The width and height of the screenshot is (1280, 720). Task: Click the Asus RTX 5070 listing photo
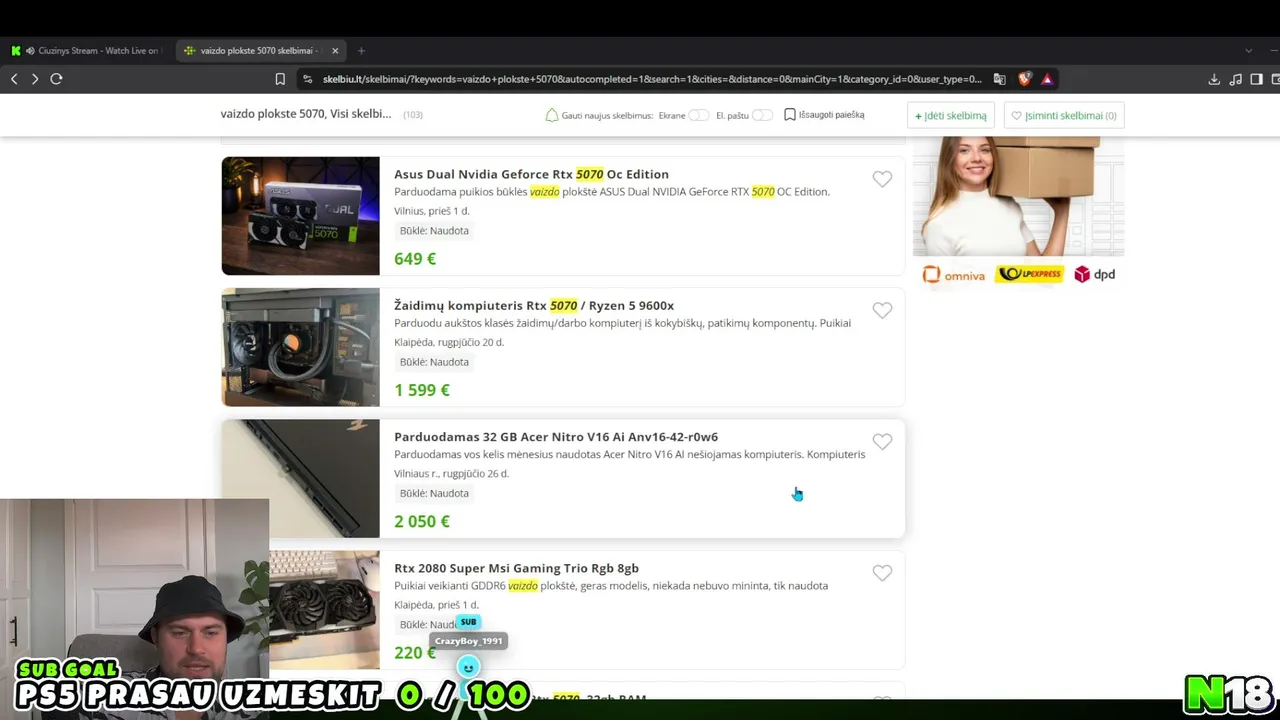coord(300,216)
